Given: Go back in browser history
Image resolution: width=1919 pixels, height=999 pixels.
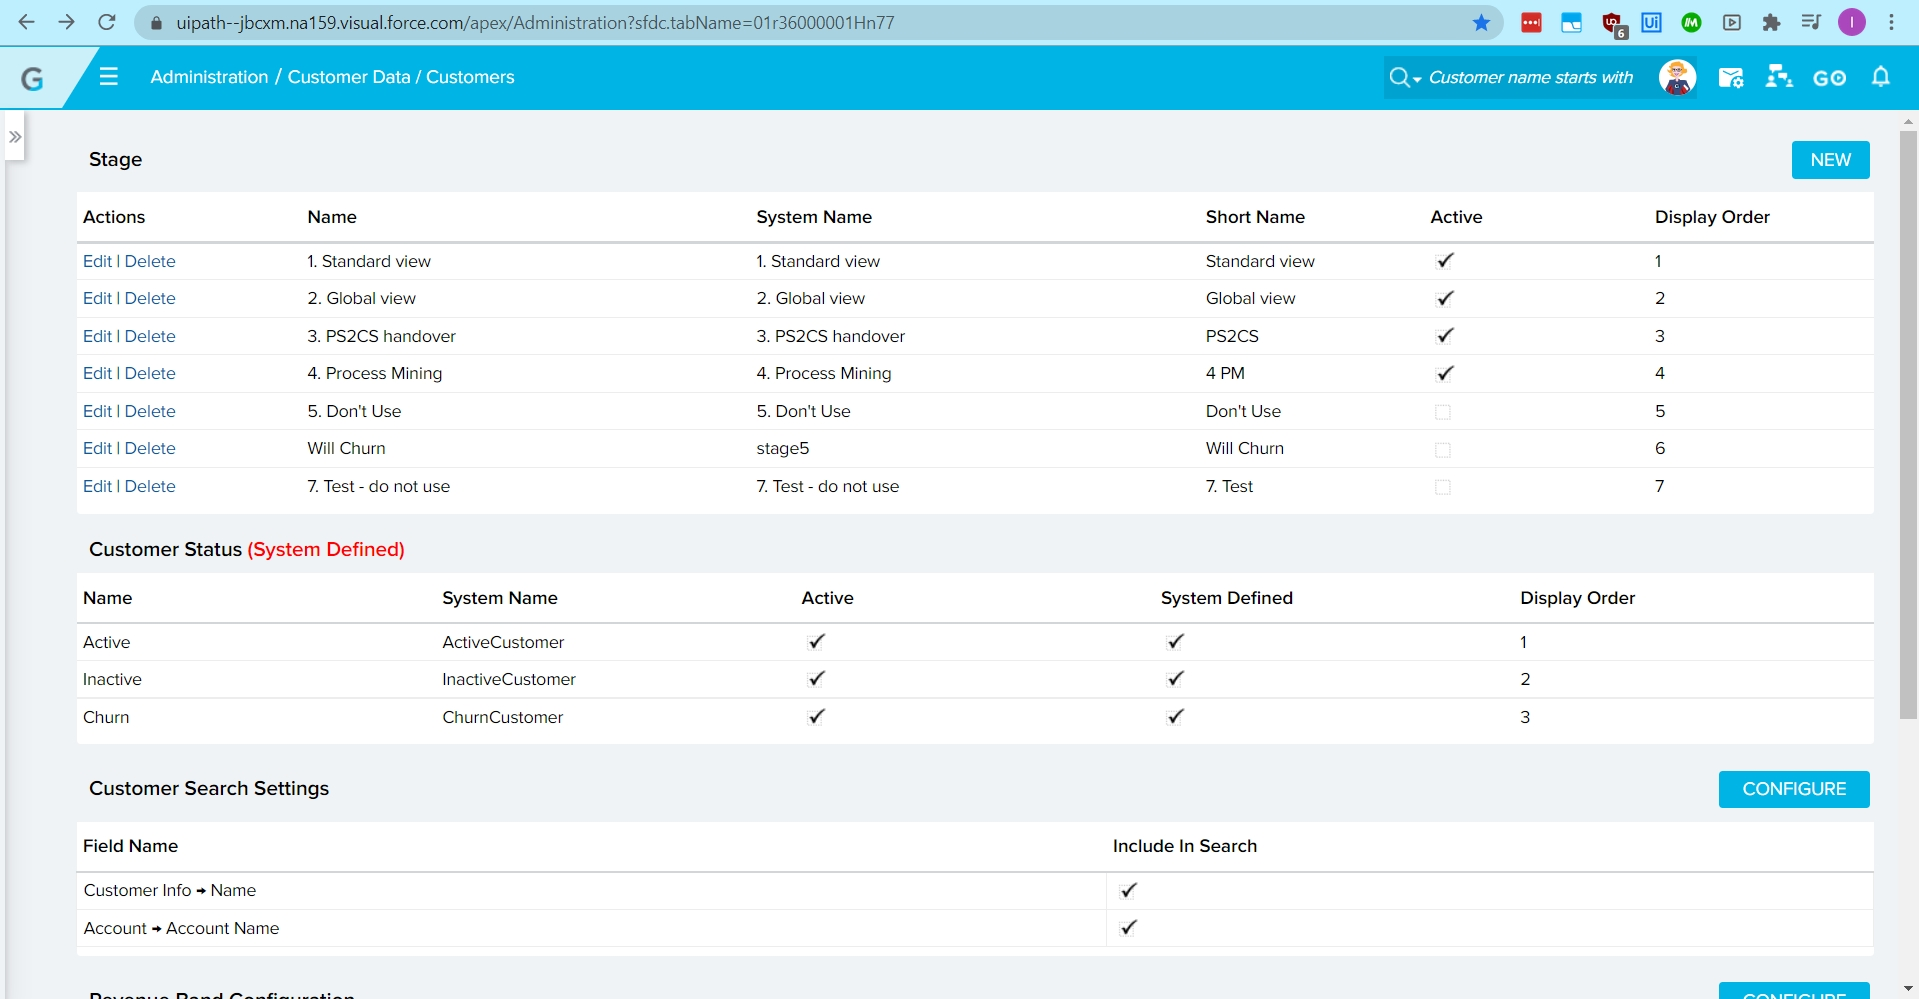Looking at the screenshot, I should 26,22.
